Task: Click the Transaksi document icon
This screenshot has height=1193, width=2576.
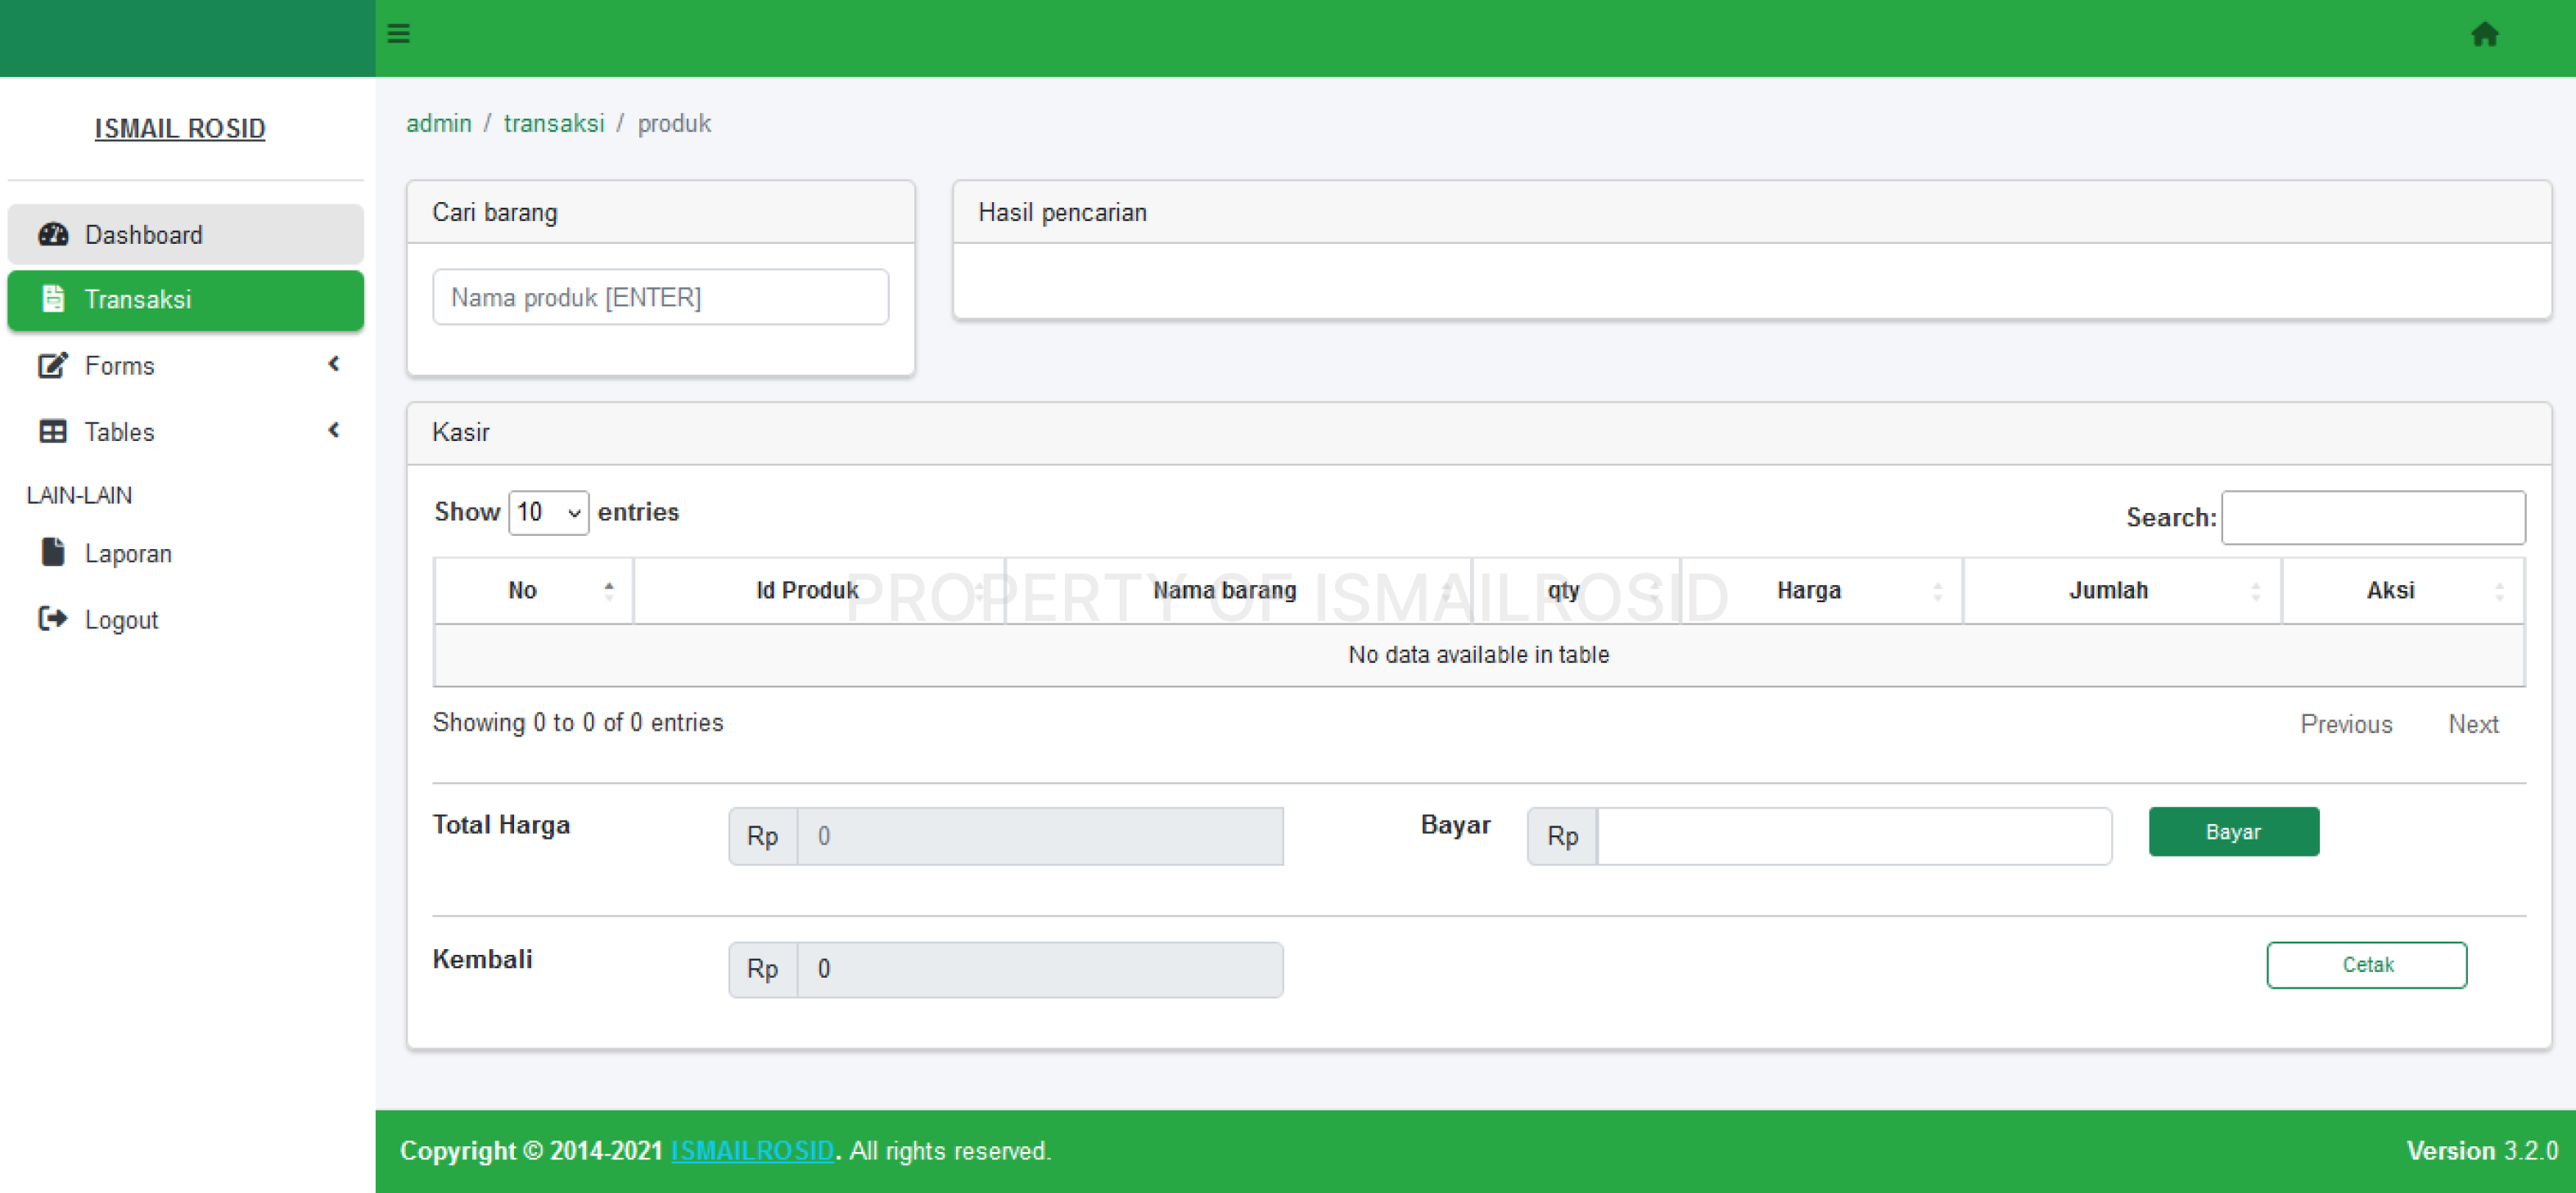Action: (x=53, y=298)
